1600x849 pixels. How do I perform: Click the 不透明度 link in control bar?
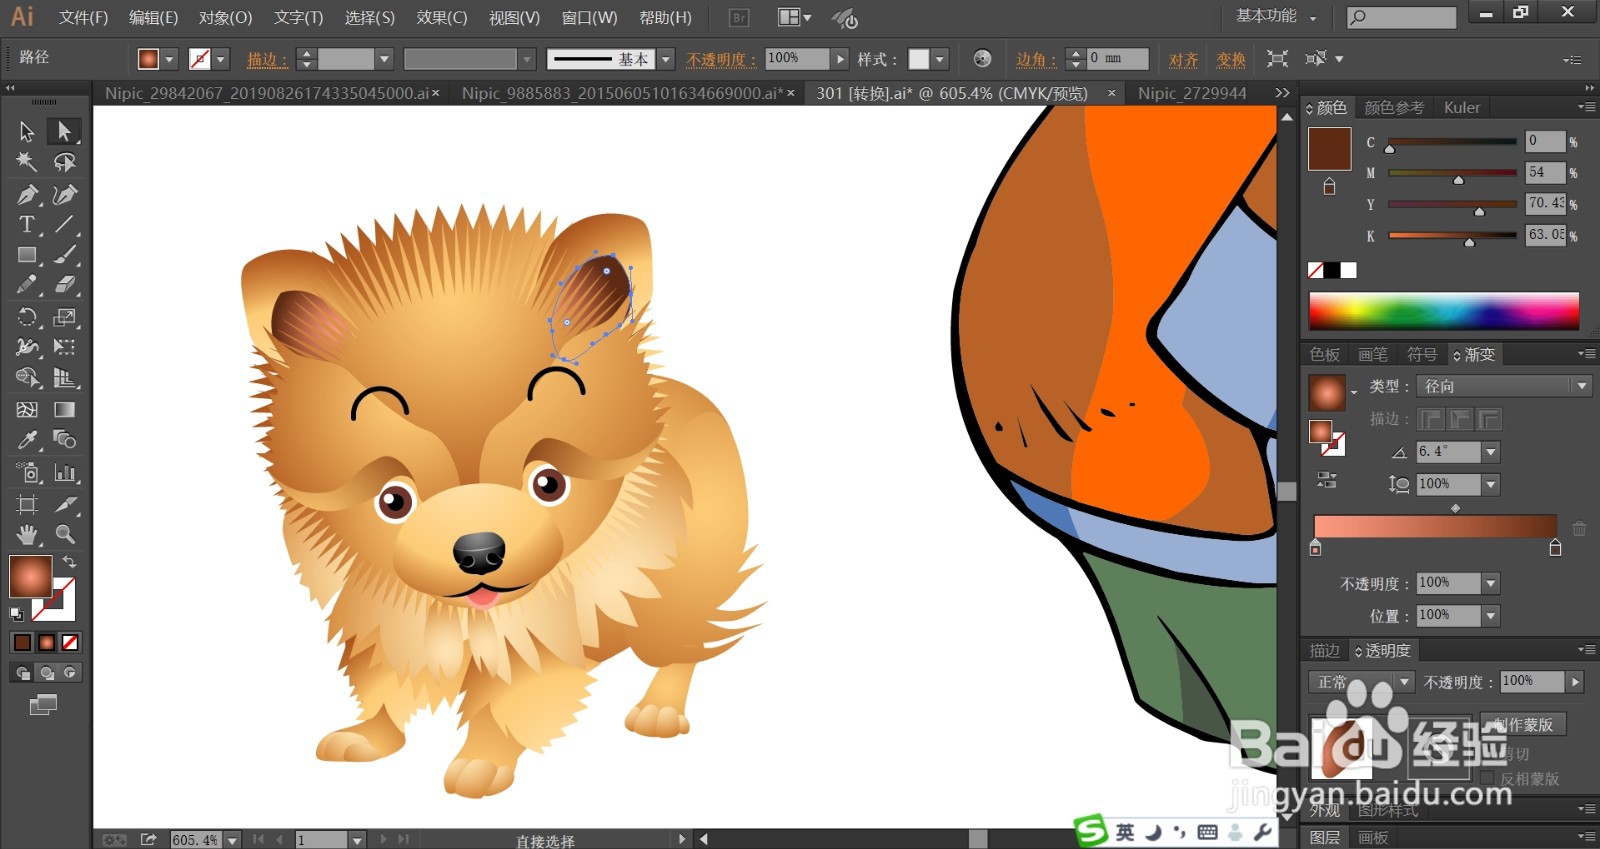click(x=721, y=59)
